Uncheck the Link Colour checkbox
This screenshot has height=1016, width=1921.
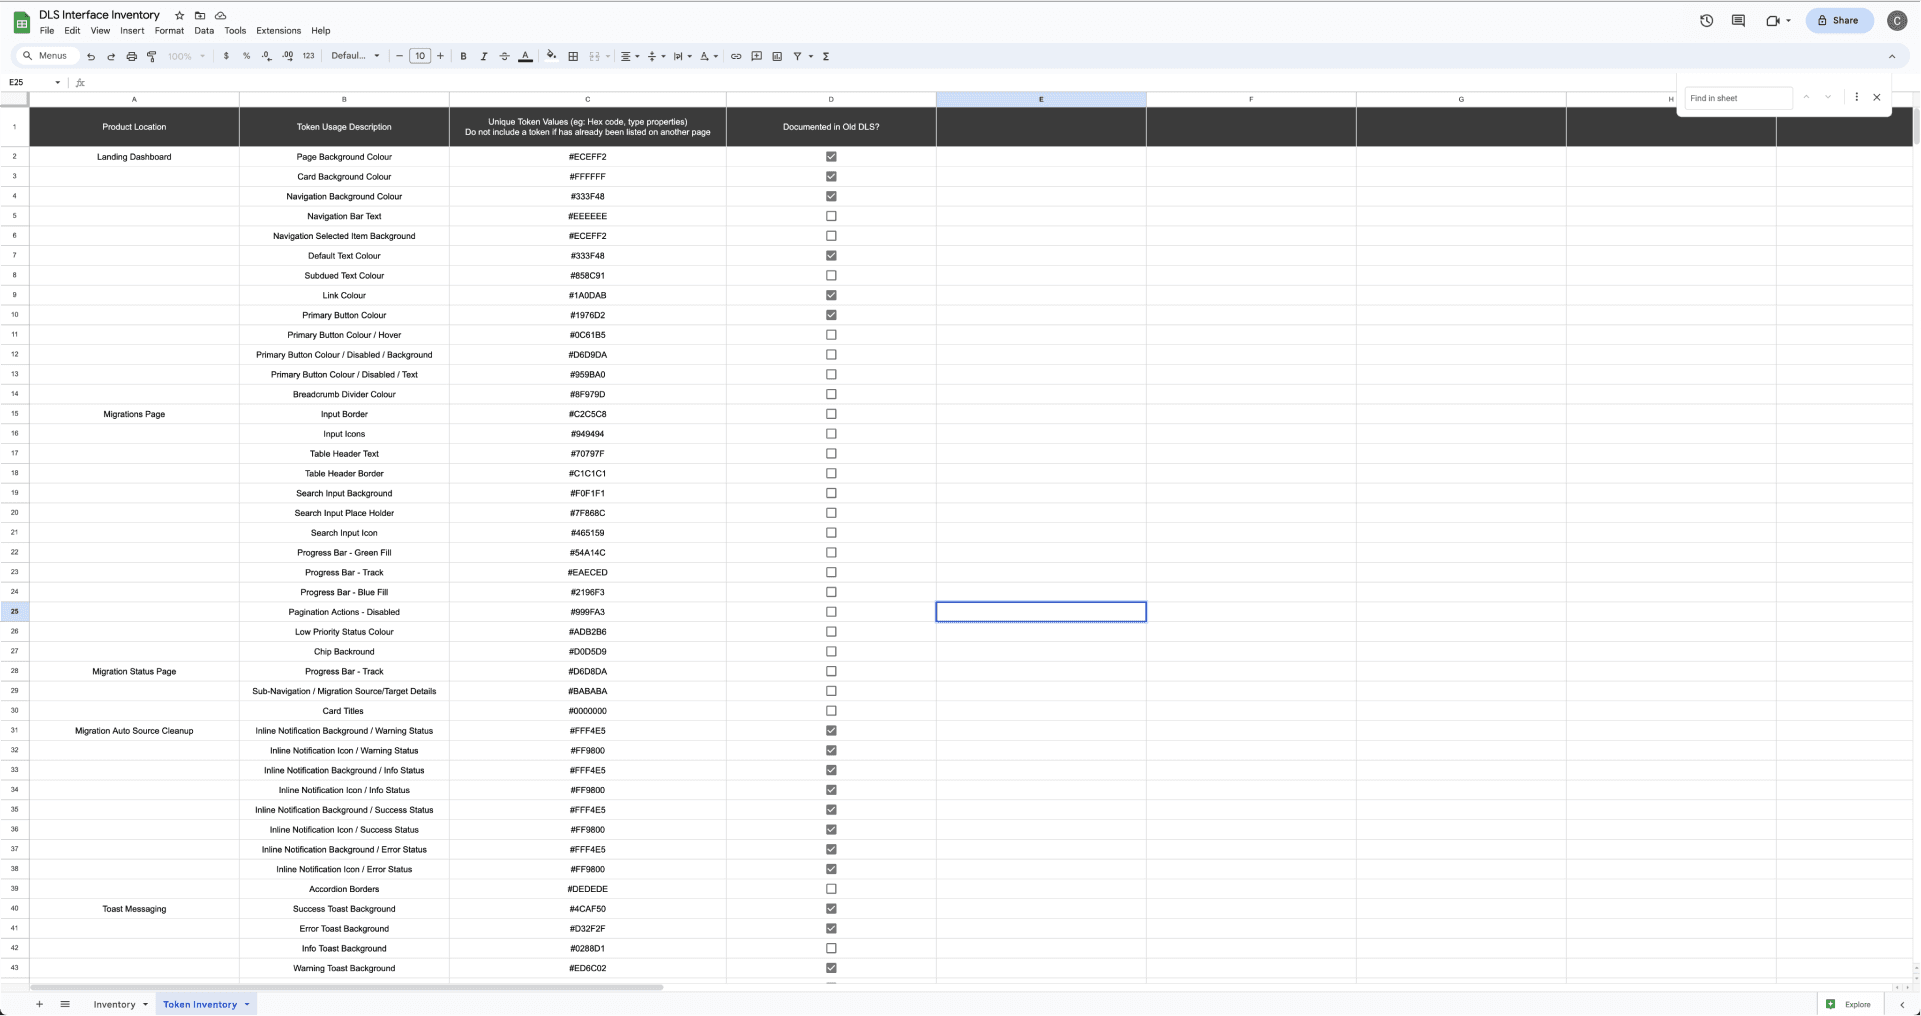[831, 296]
